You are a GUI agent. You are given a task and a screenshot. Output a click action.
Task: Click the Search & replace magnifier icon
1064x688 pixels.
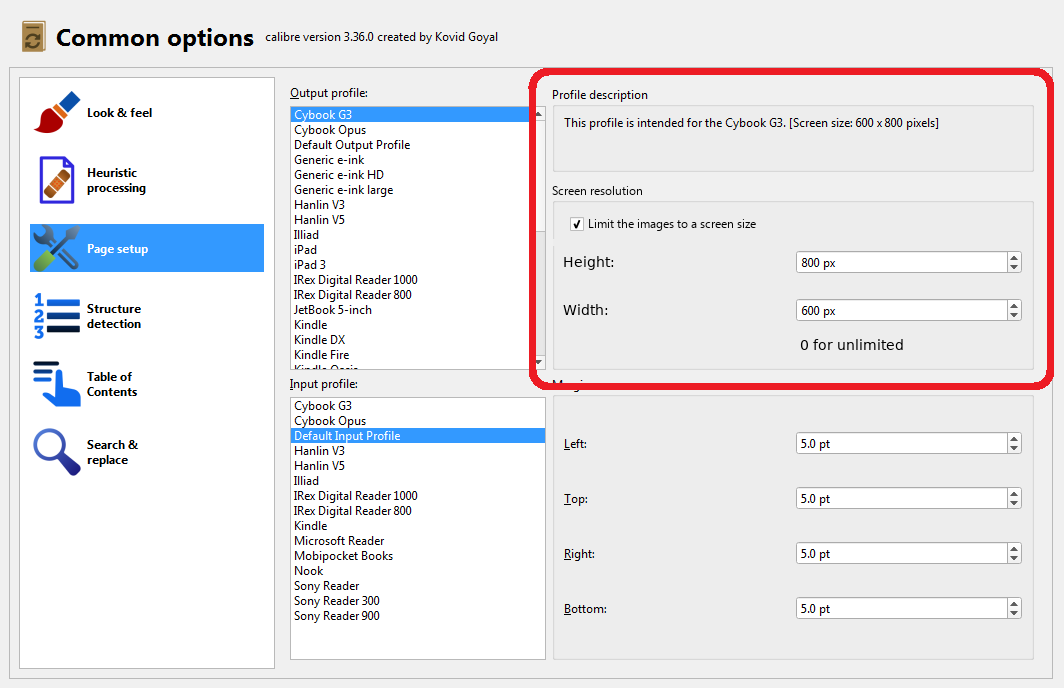57,452
